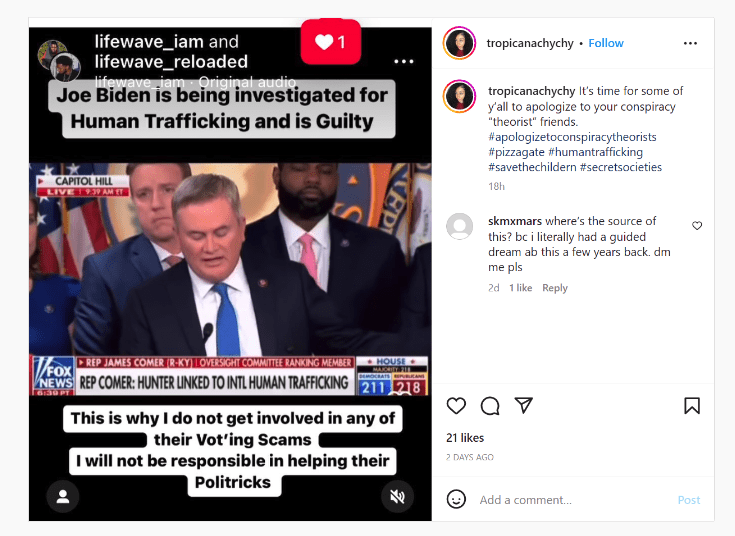This screenshot has height=536, width=735.
Task: Share post via paper plane icon
Action: pyautogui.click(x=524, y=405)
